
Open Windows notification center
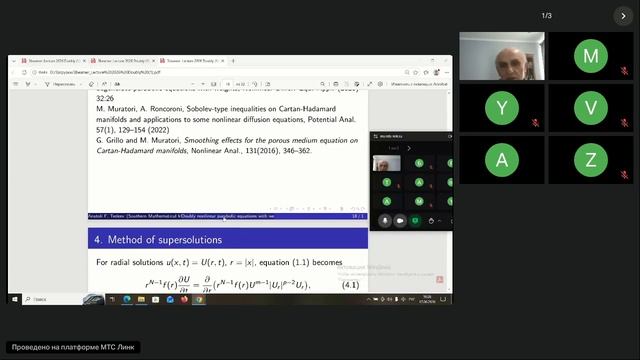443,299
